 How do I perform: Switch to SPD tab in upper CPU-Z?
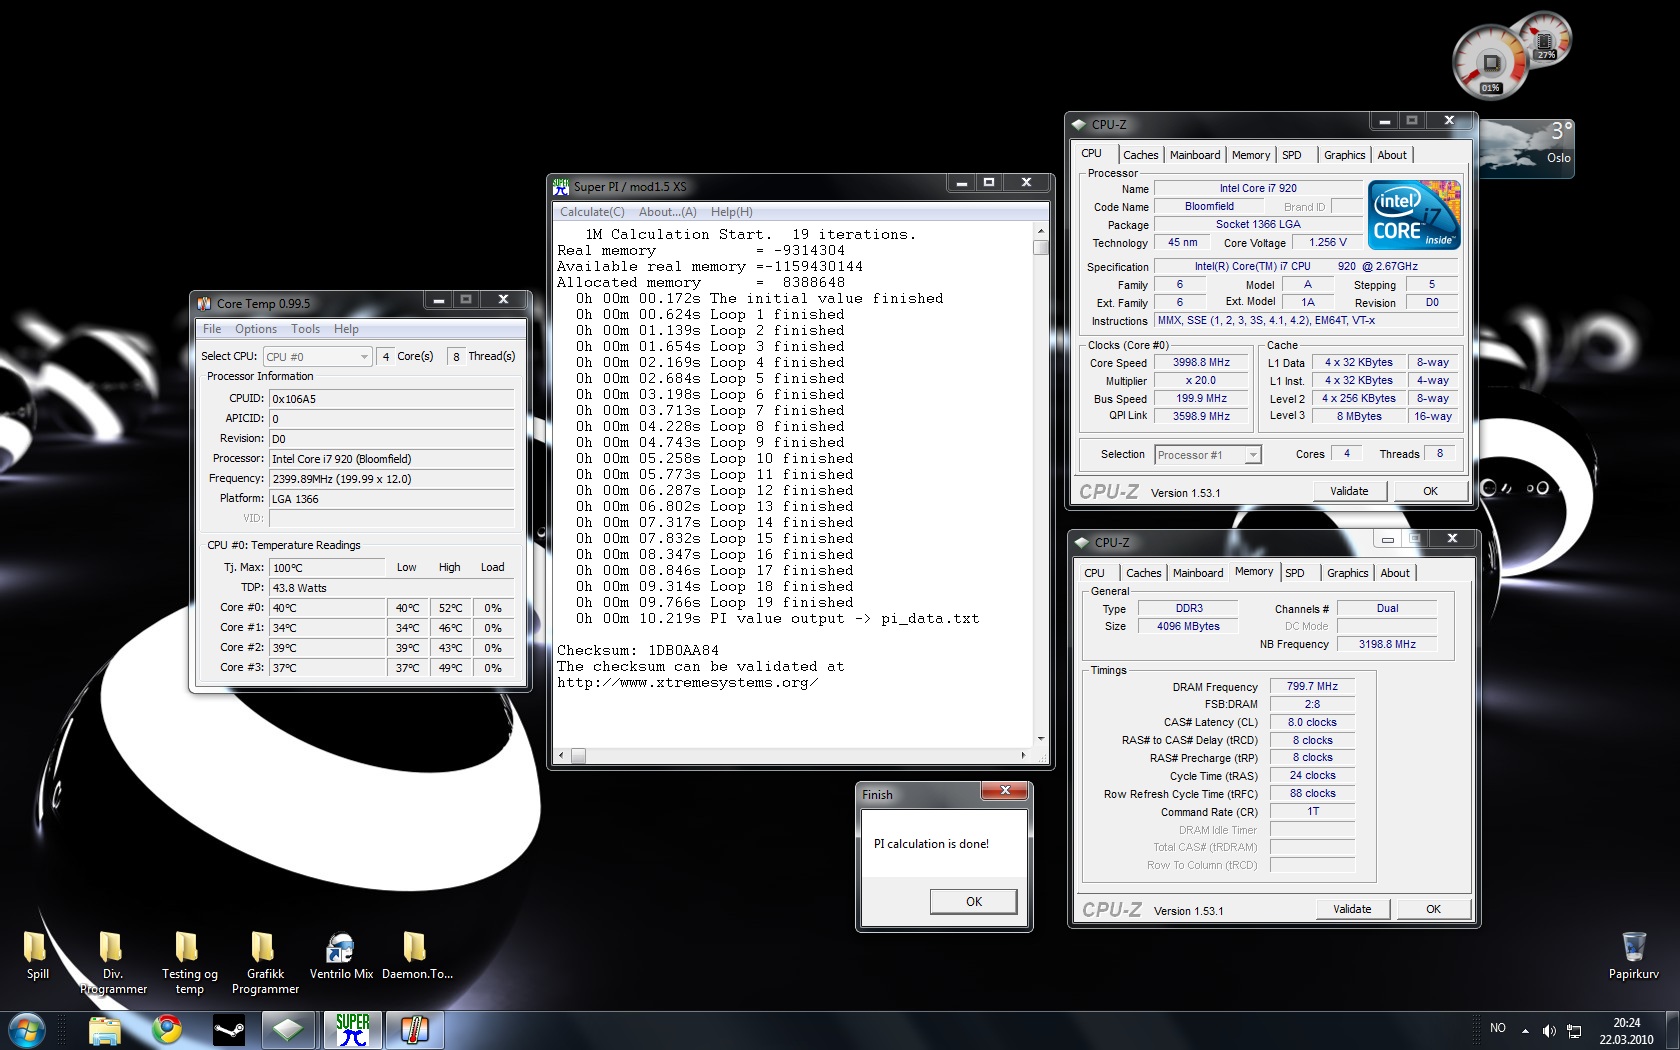1292,155
